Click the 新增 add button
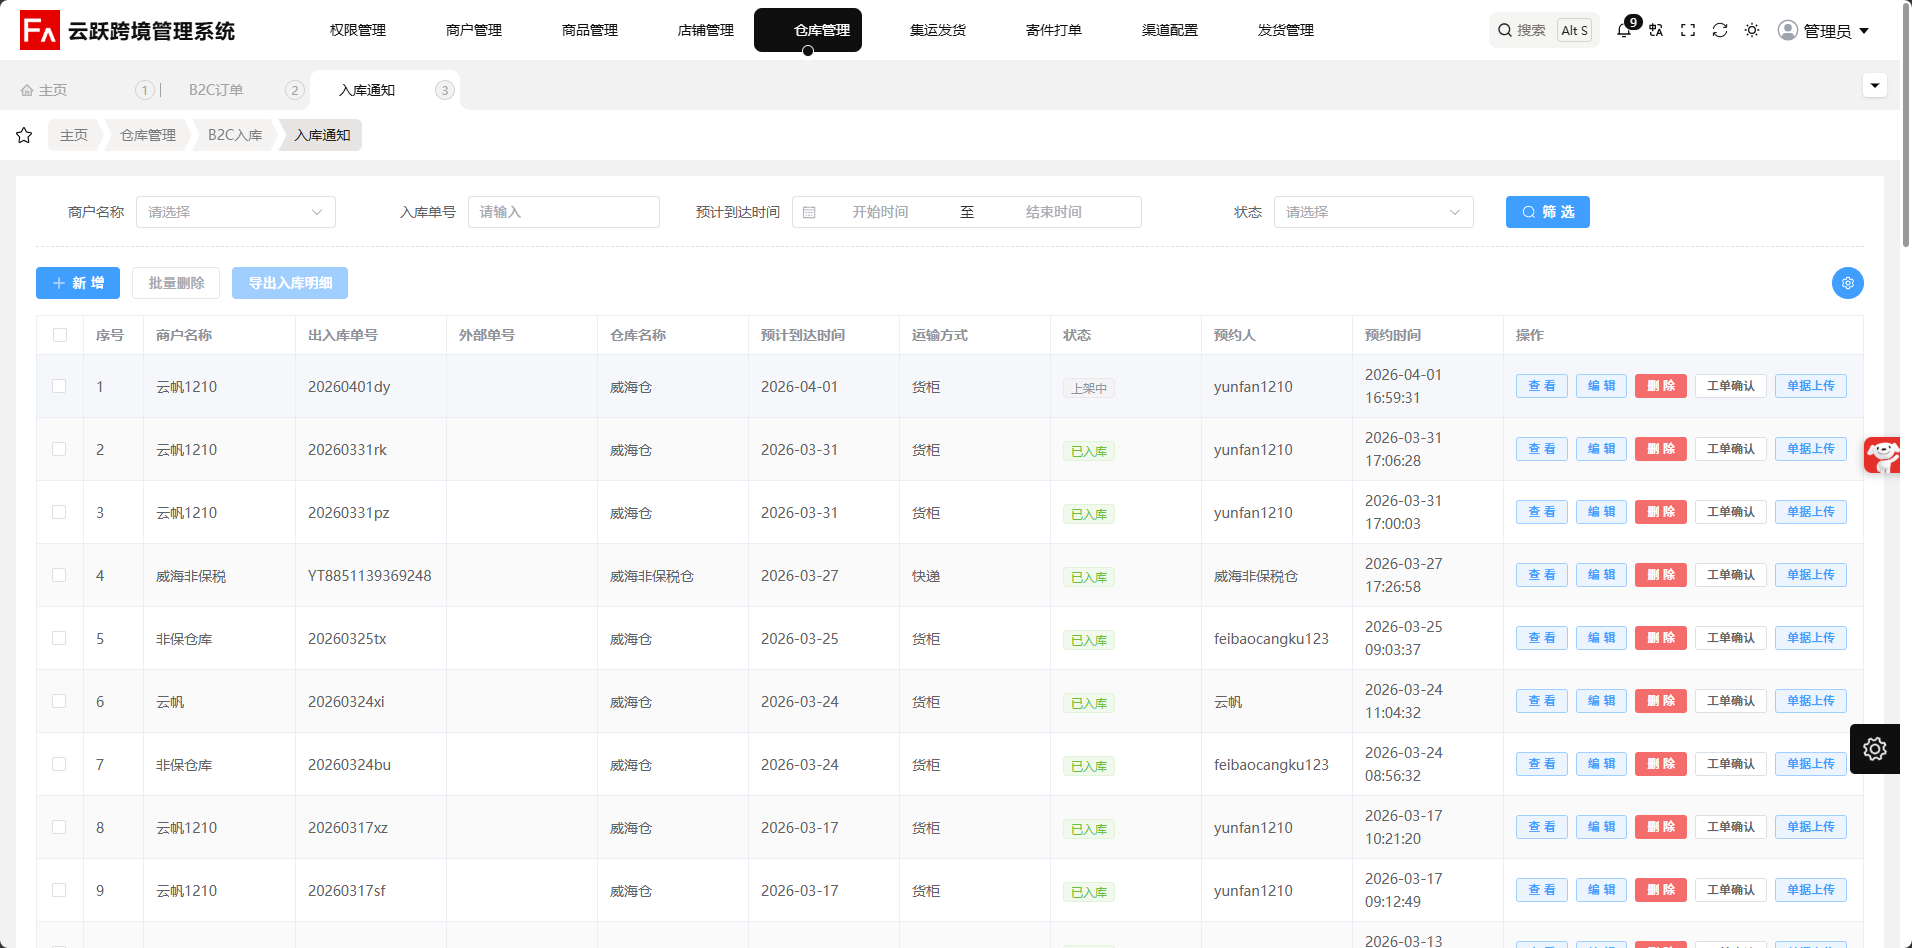The height and width of the screenshot is (948, 1912). pos(78,283)
